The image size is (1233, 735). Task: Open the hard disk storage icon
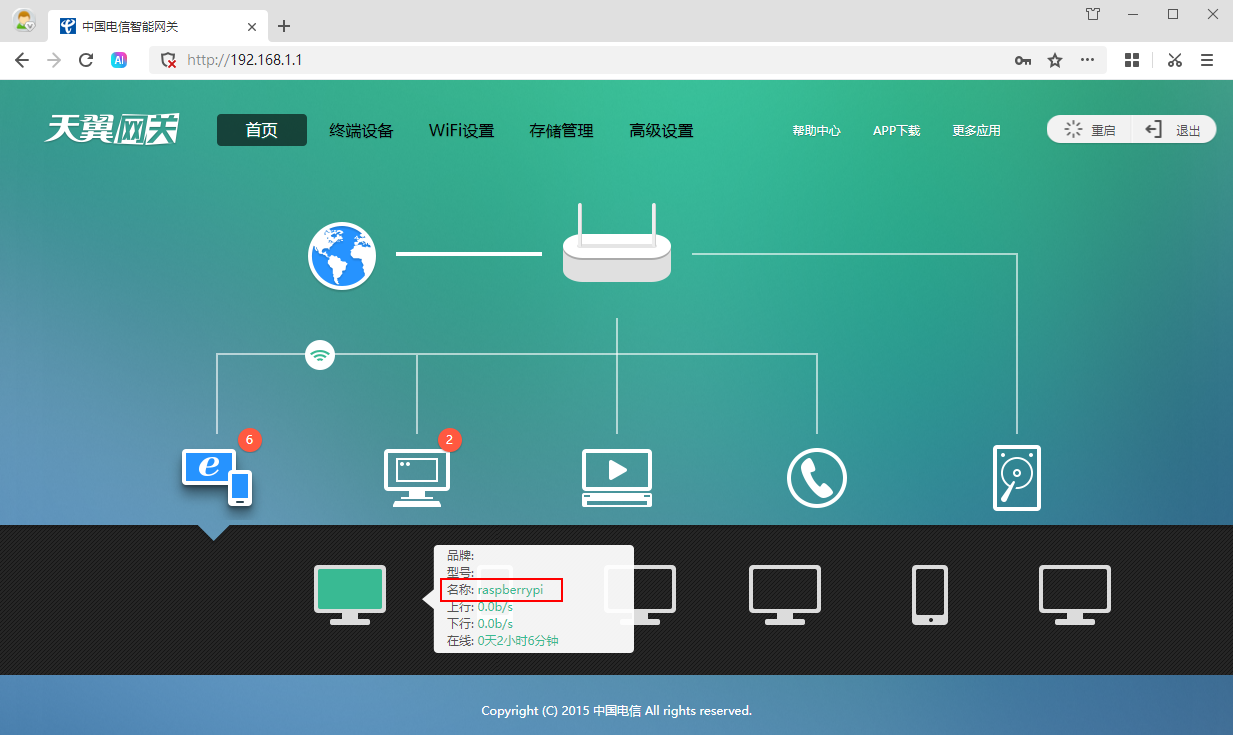[1016, 478]
